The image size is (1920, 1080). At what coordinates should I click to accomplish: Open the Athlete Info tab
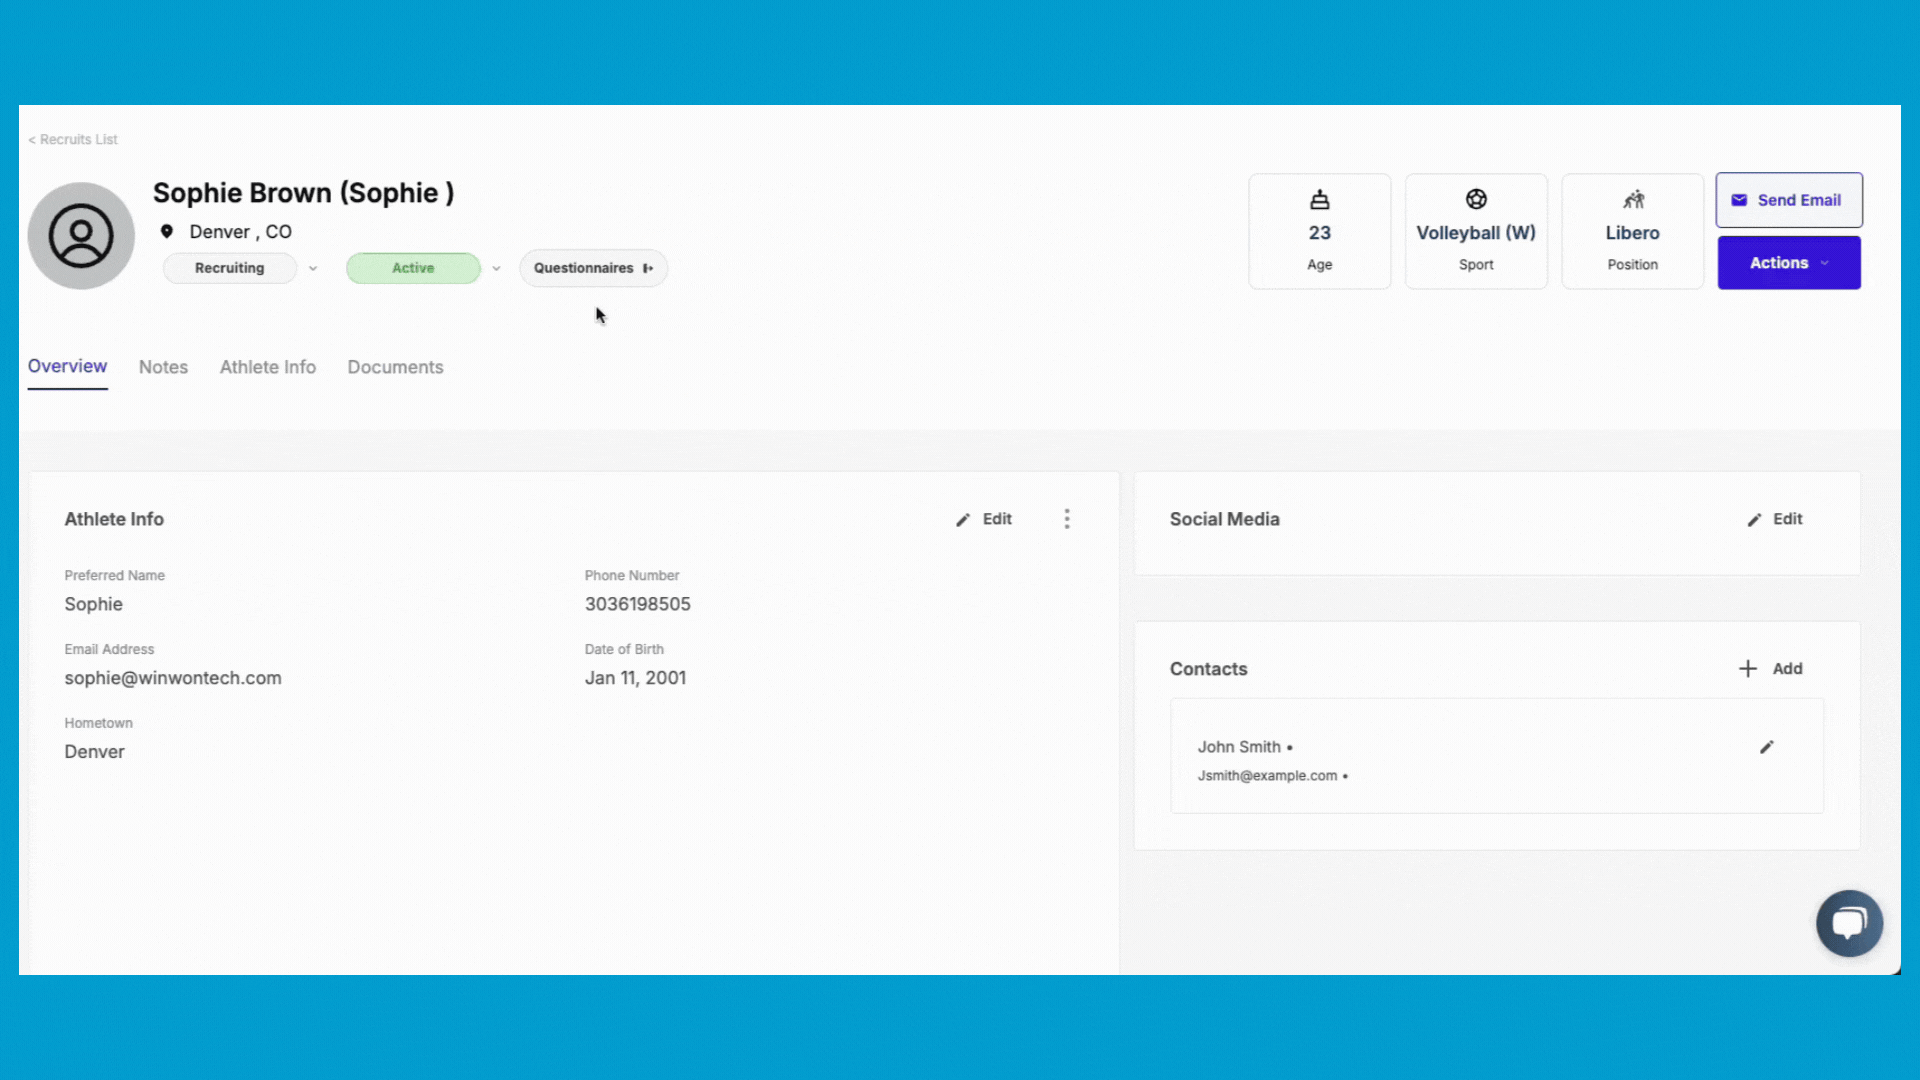(x=267, y=367)
